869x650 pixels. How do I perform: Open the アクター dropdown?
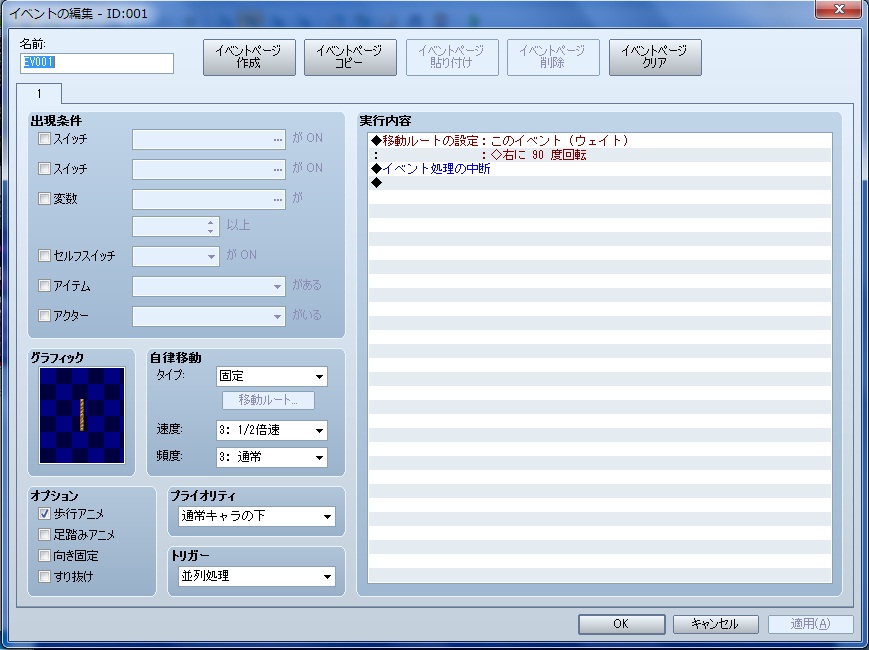coord(209,316)
